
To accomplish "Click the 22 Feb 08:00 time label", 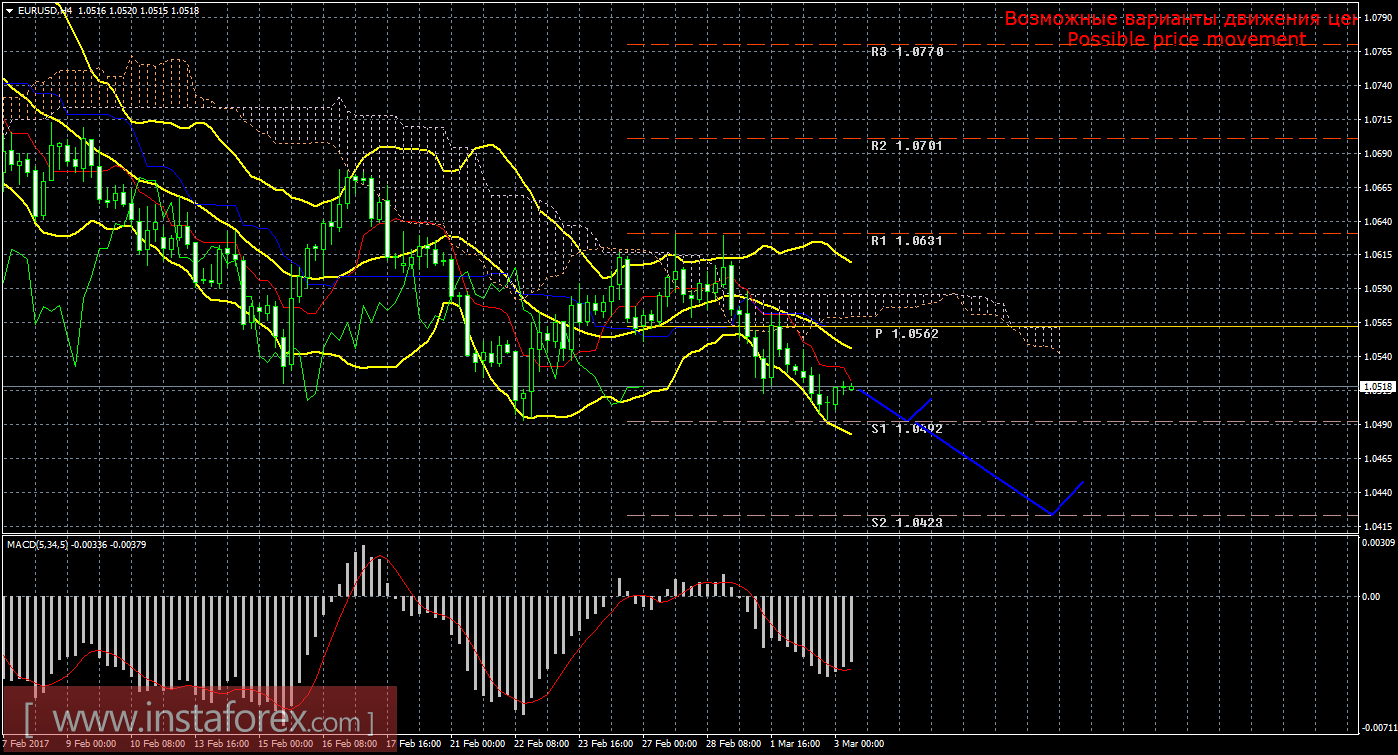I will point(540,744).
